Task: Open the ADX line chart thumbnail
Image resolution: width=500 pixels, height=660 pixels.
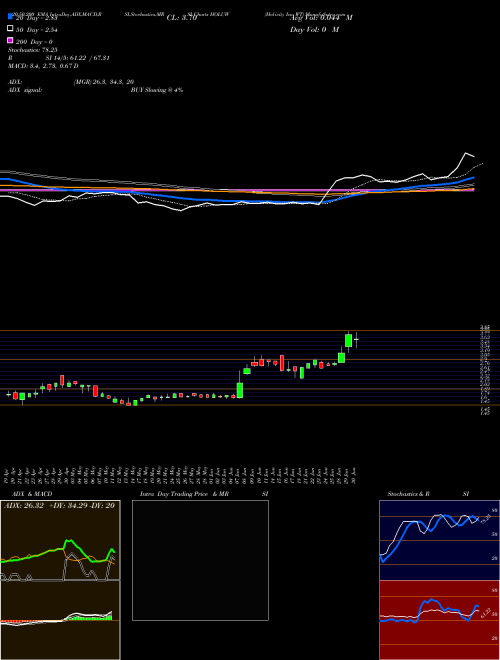Action: click(60, 540)
